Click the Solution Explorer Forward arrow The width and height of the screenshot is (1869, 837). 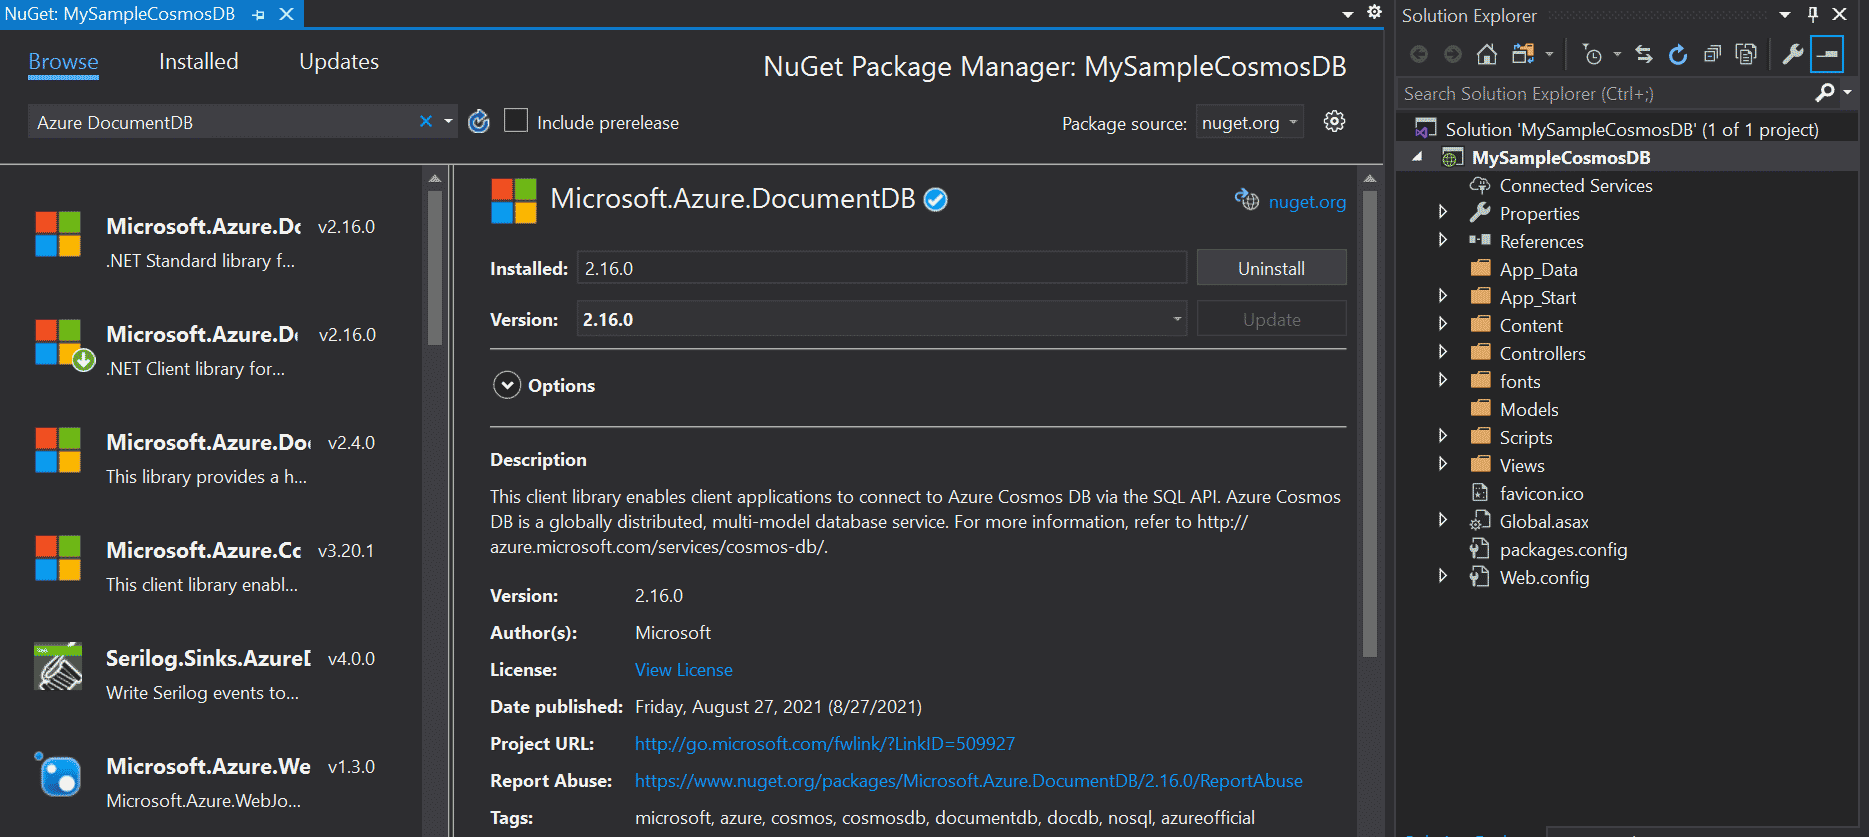pyautogui.click(x=1453, y=54)
